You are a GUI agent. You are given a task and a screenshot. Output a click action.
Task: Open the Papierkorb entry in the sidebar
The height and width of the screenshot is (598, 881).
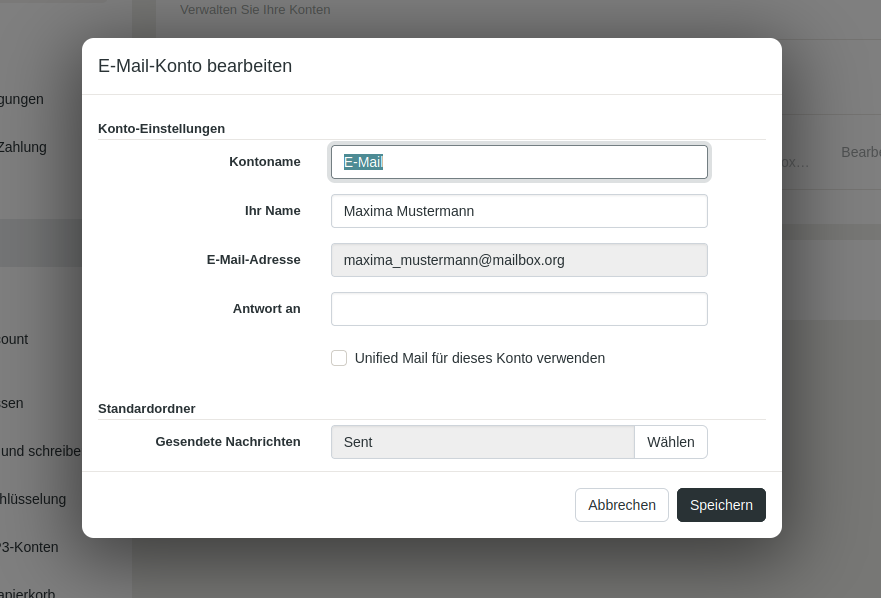[27, 592]
